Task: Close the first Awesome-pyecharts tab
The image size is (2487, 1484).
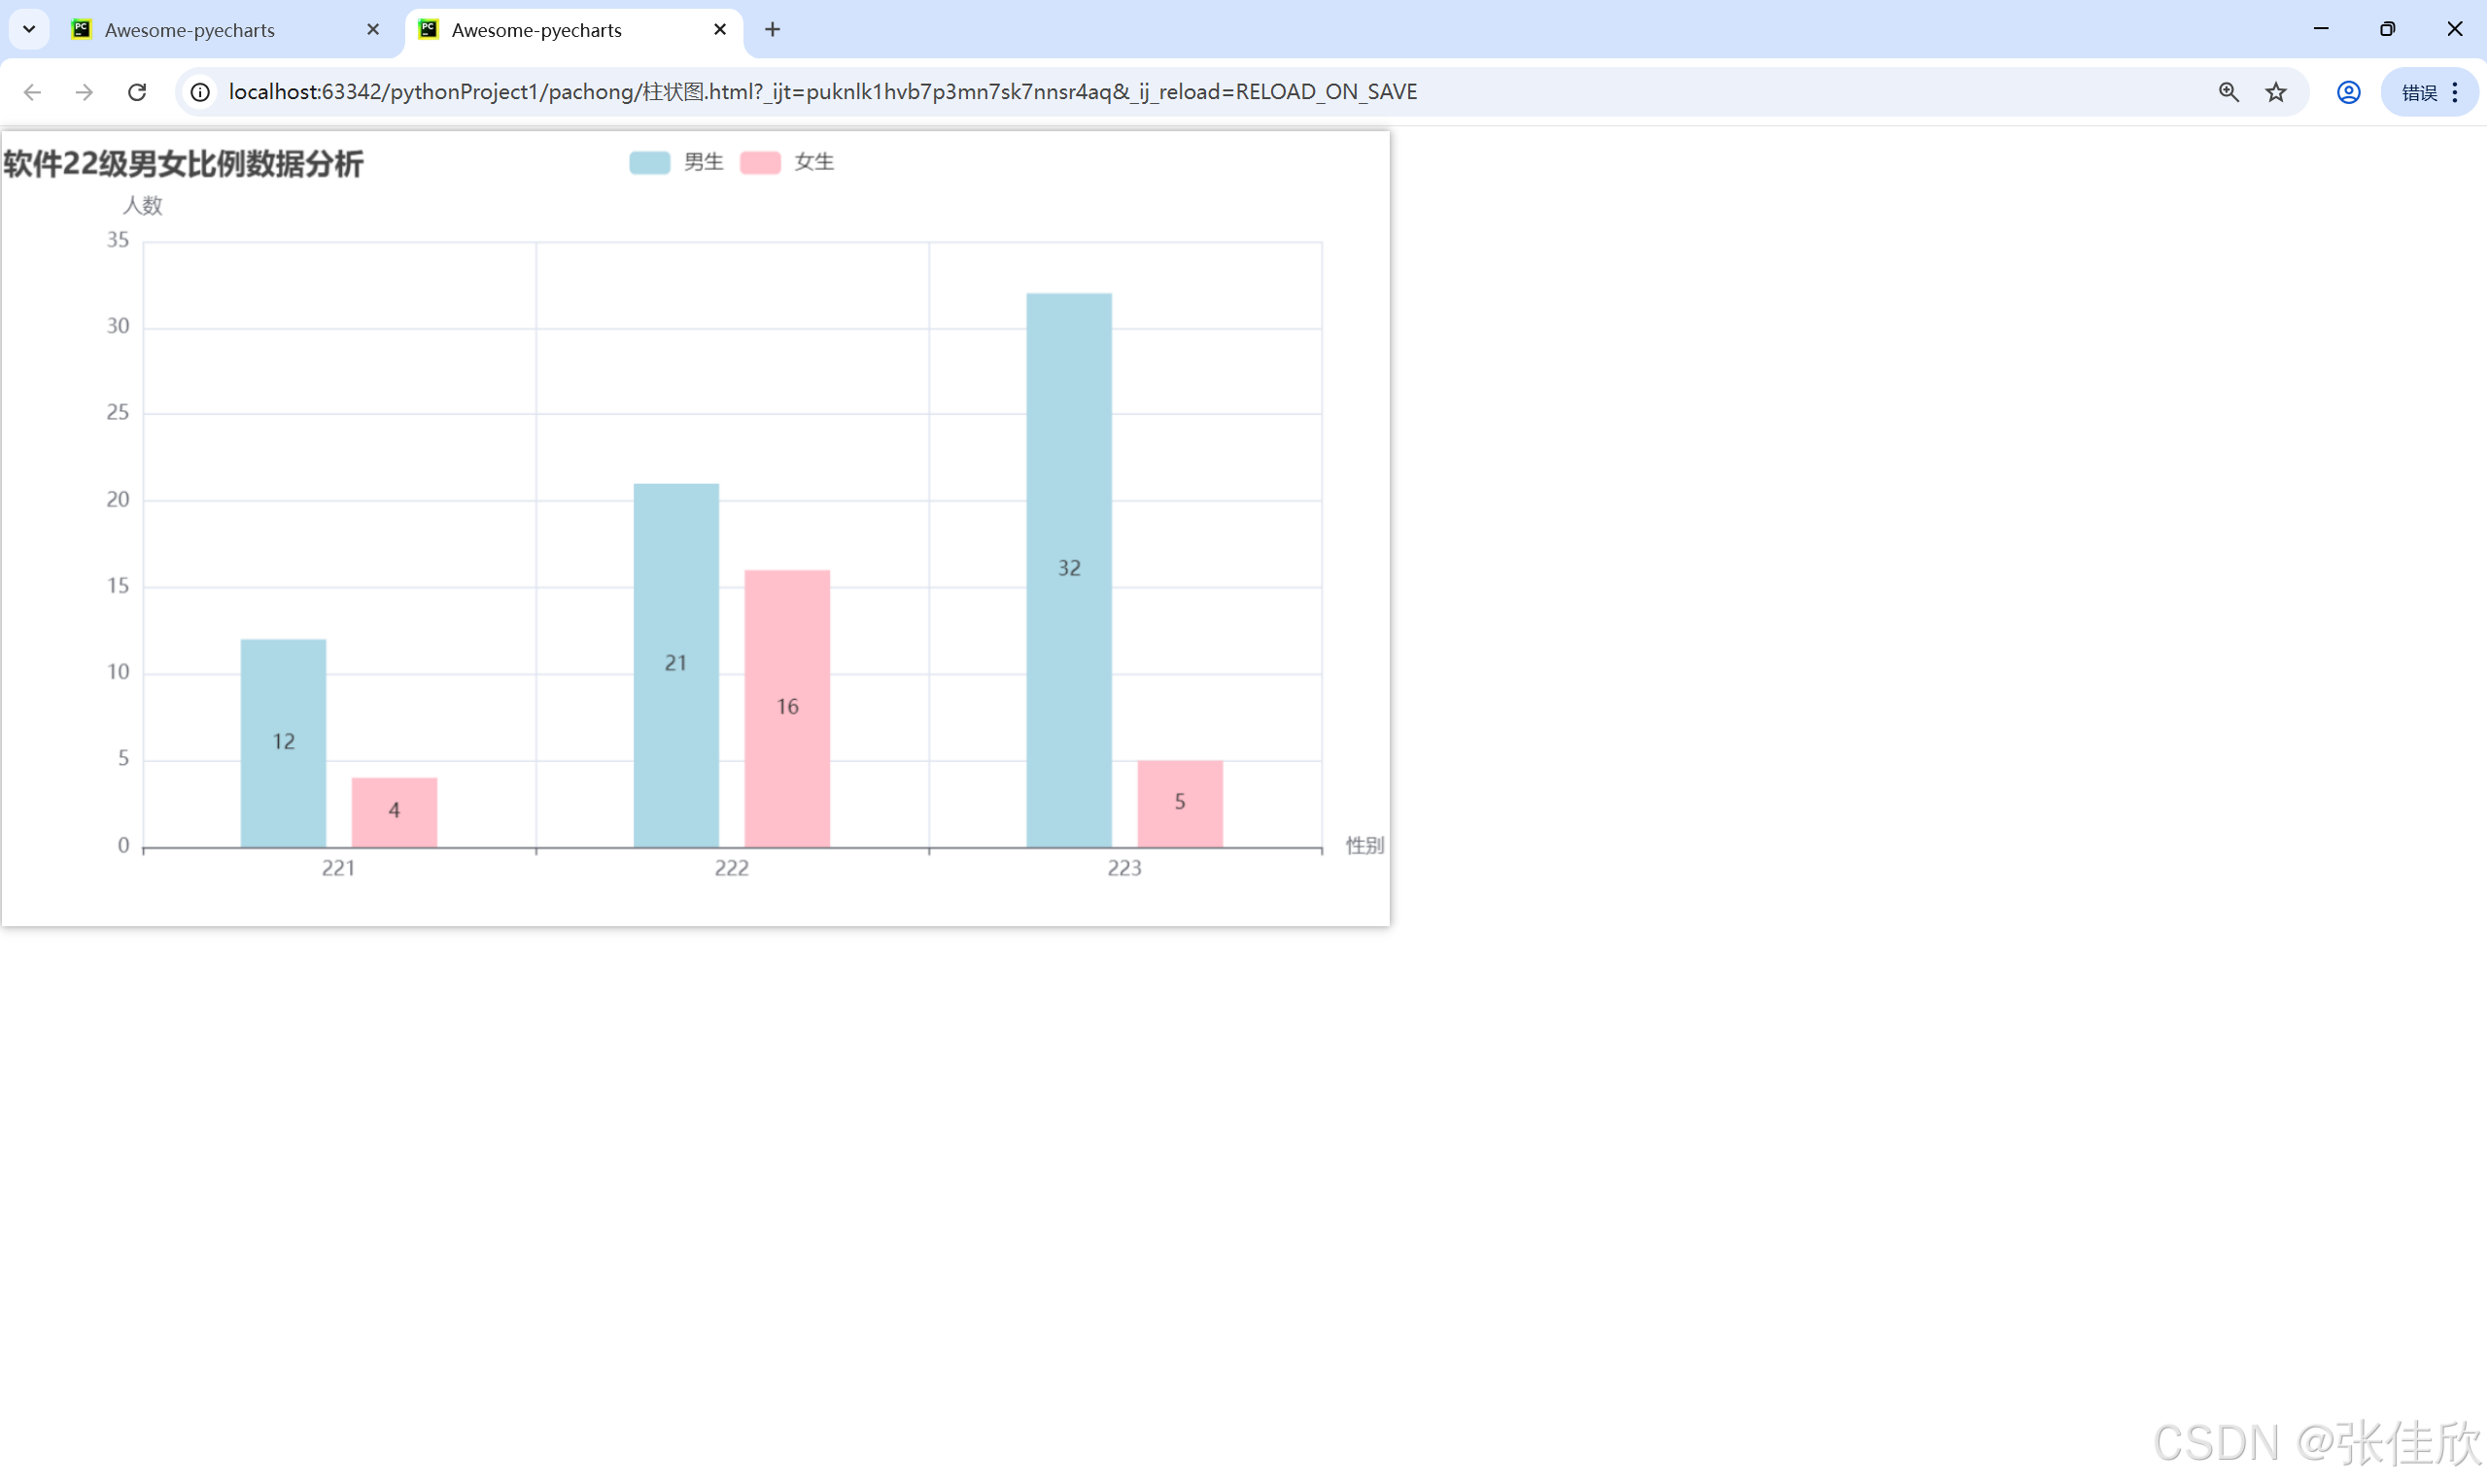Action: (373, 30)
